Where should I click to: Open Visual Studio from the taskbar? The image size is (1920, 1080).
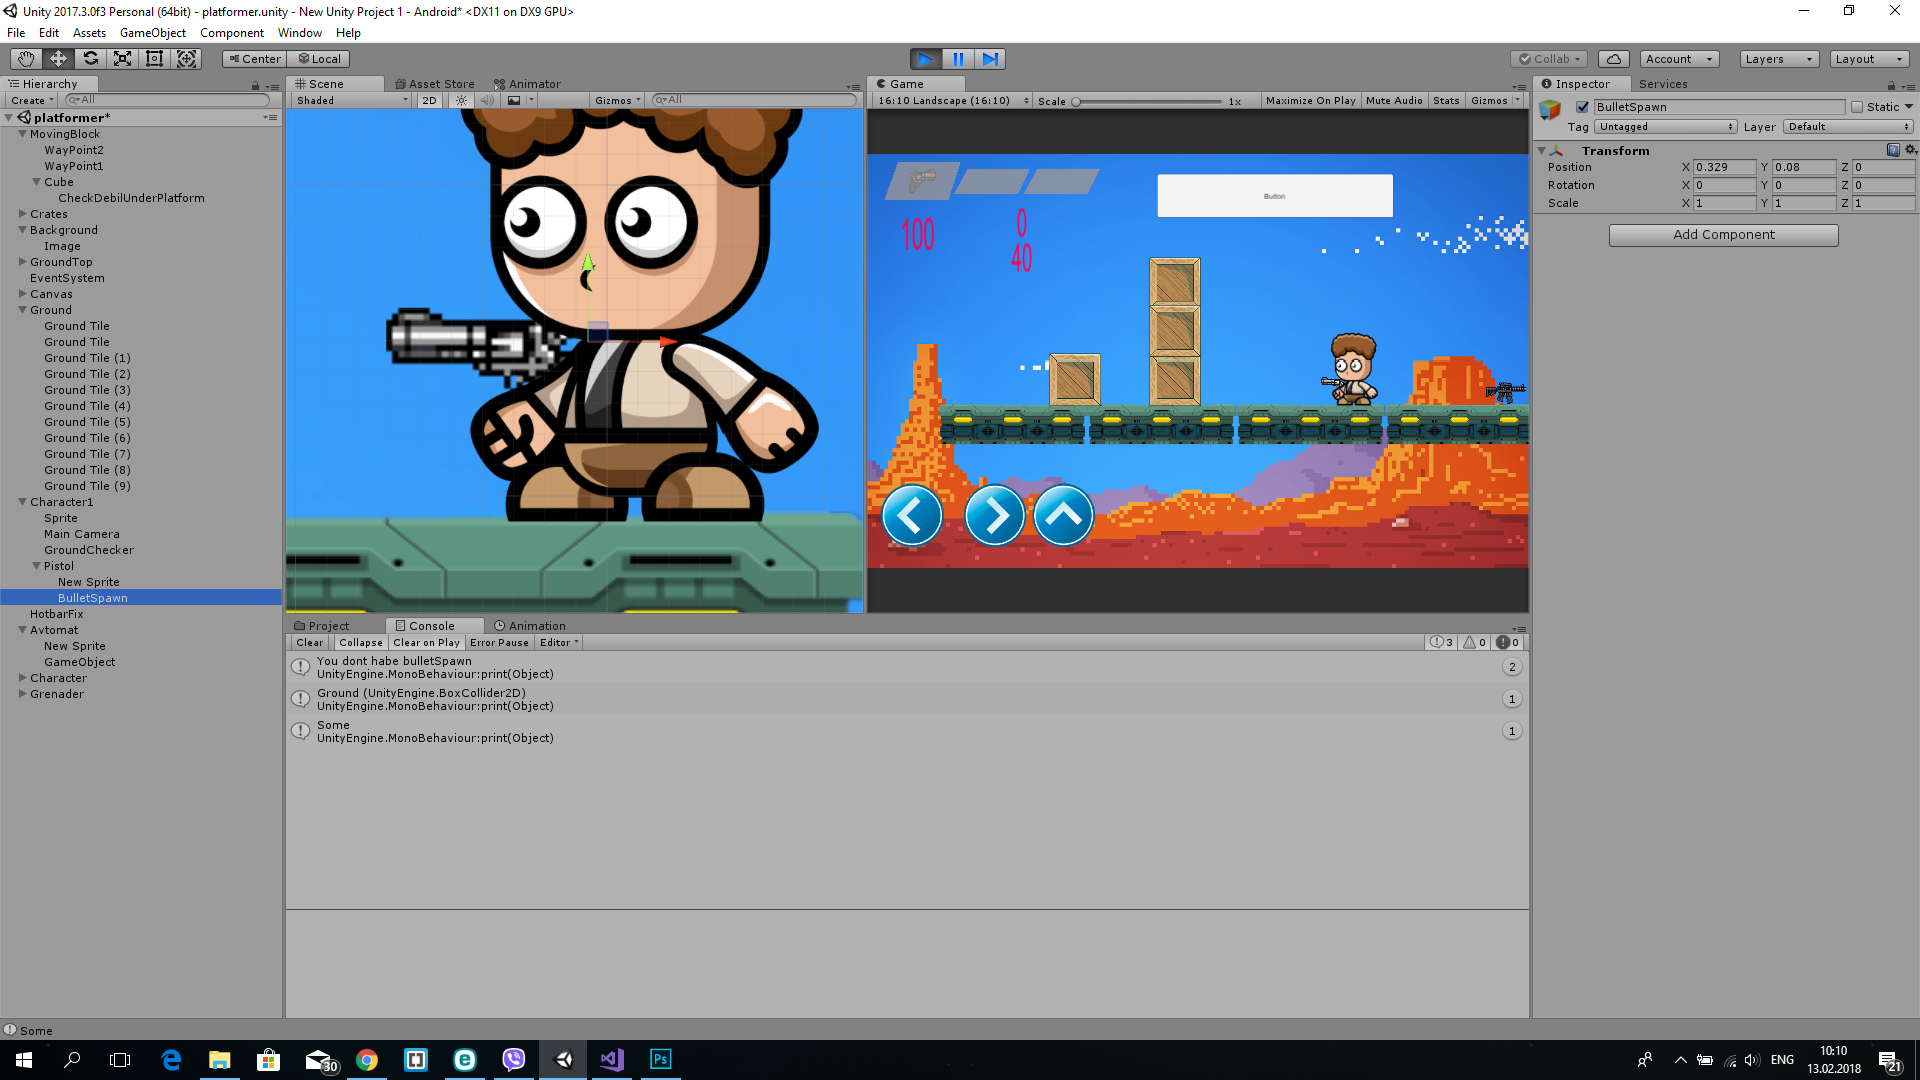pyautogui.click(x=612, y=1060)
